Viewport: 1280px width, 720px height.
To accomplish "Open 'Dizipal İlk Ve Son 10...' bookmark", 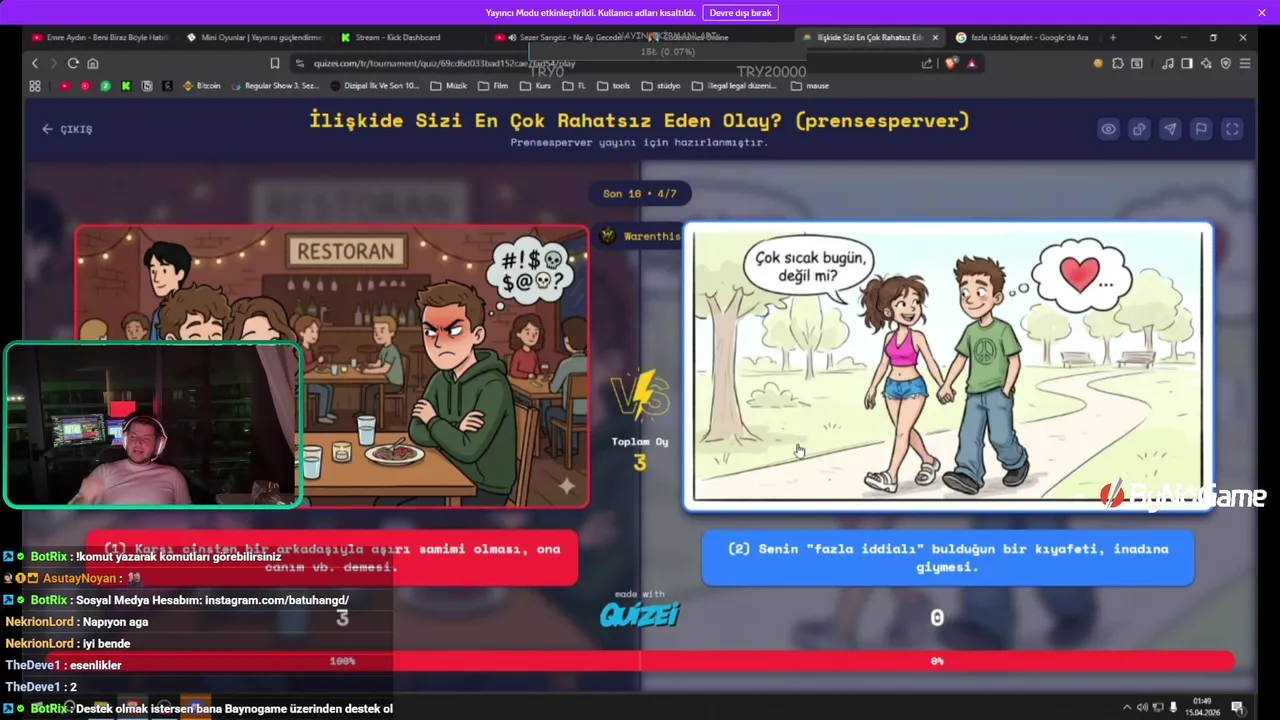I will pos(376,86).
